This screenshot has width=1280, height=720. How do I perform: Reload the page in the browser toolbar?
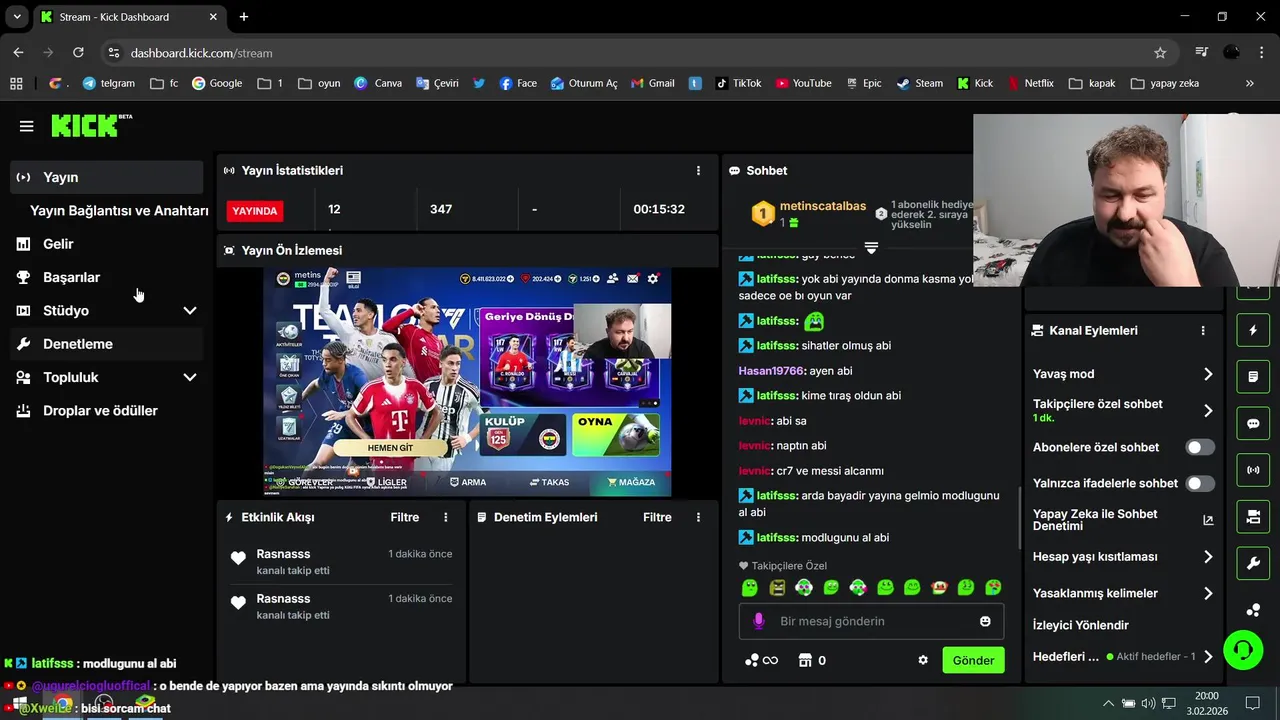[78, 53]
